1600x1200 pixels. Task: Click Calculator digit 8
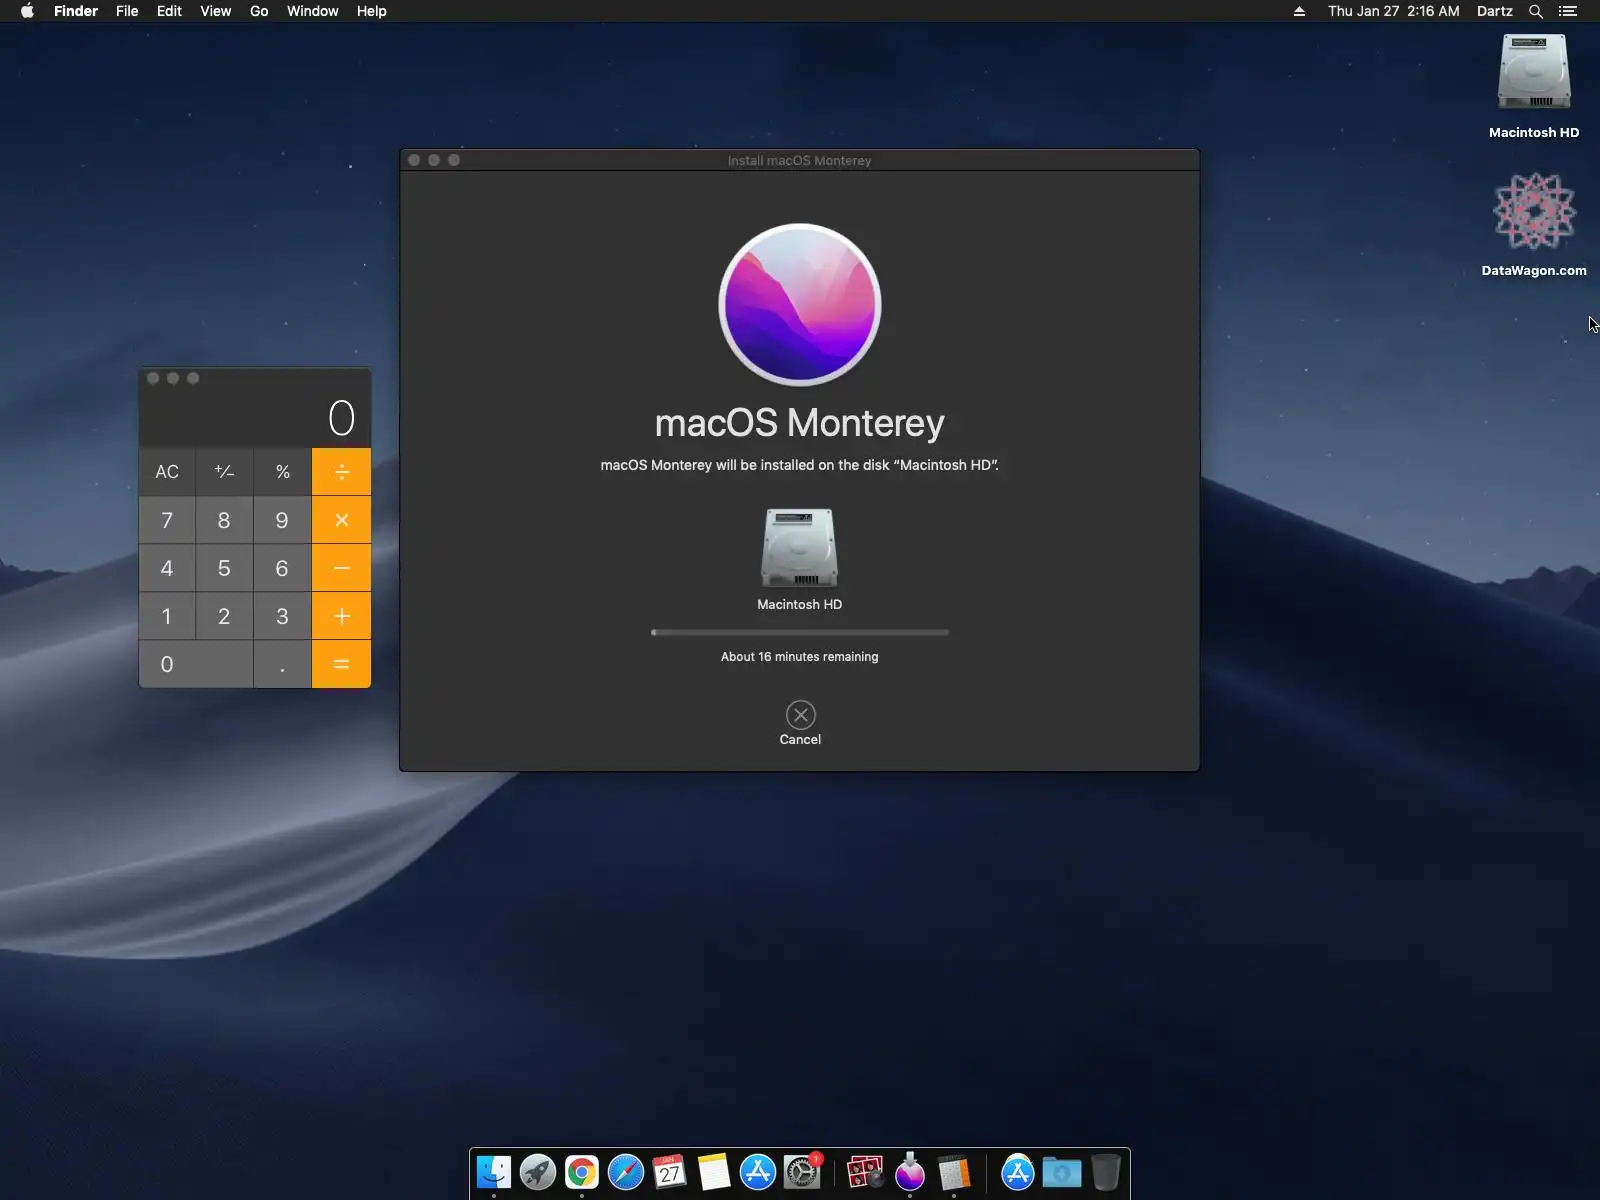[x=224, y=520]
